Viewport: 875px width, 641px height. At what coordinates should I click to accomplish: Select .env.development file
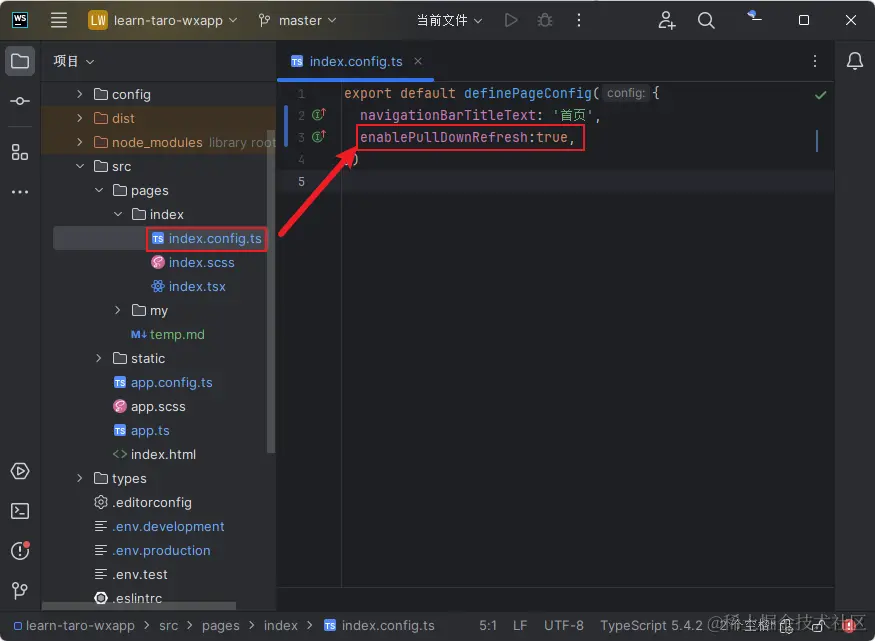[x=160, y=526]
